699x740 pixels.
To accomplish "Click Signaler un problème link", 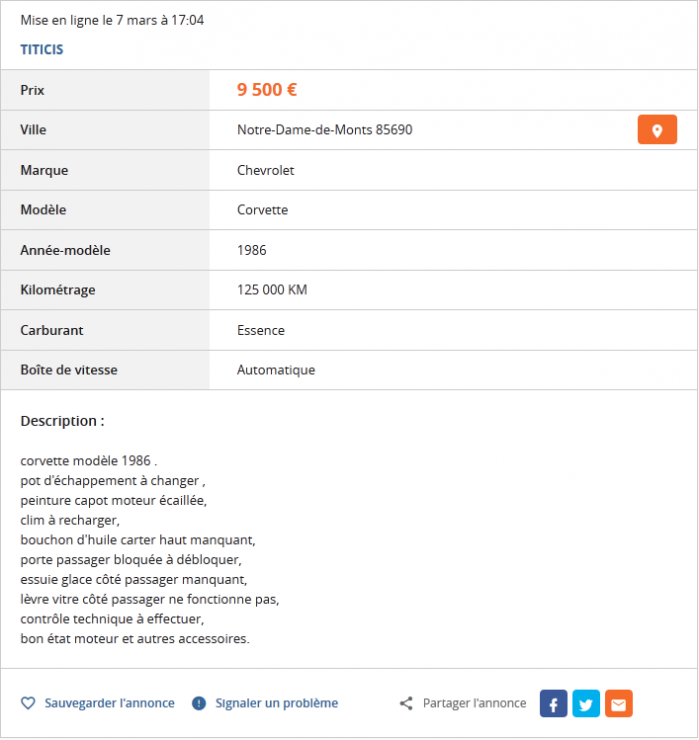I will pyautogui.click(x=277, y=703).
